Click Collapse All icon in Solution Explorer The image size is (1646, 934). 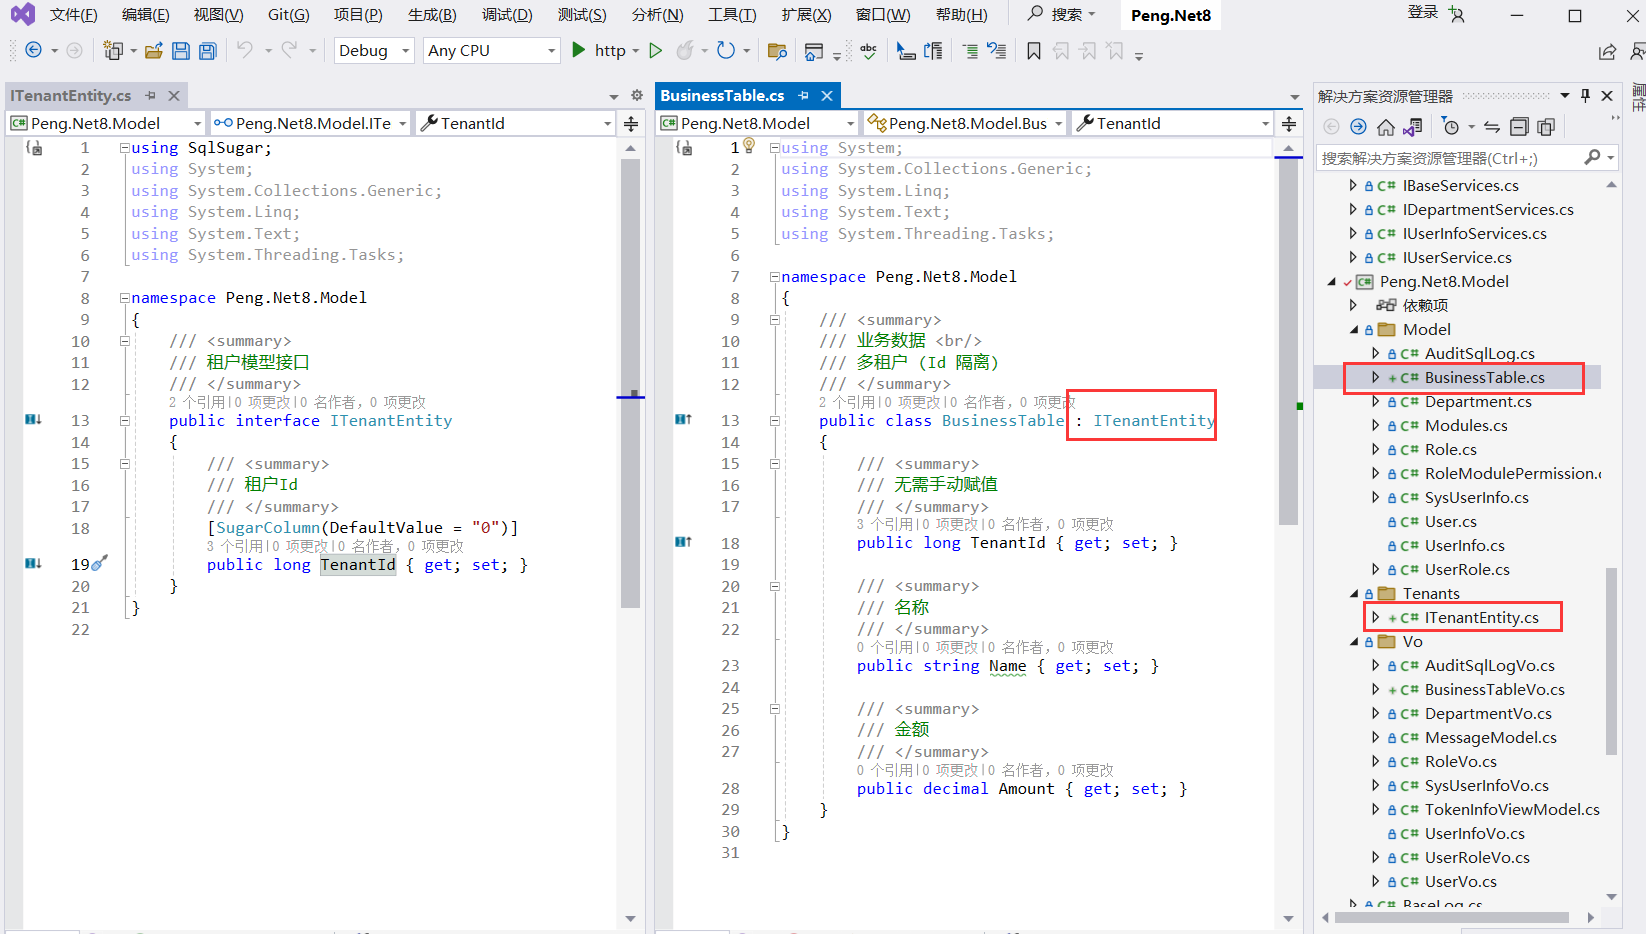(x=1519, y=127)
